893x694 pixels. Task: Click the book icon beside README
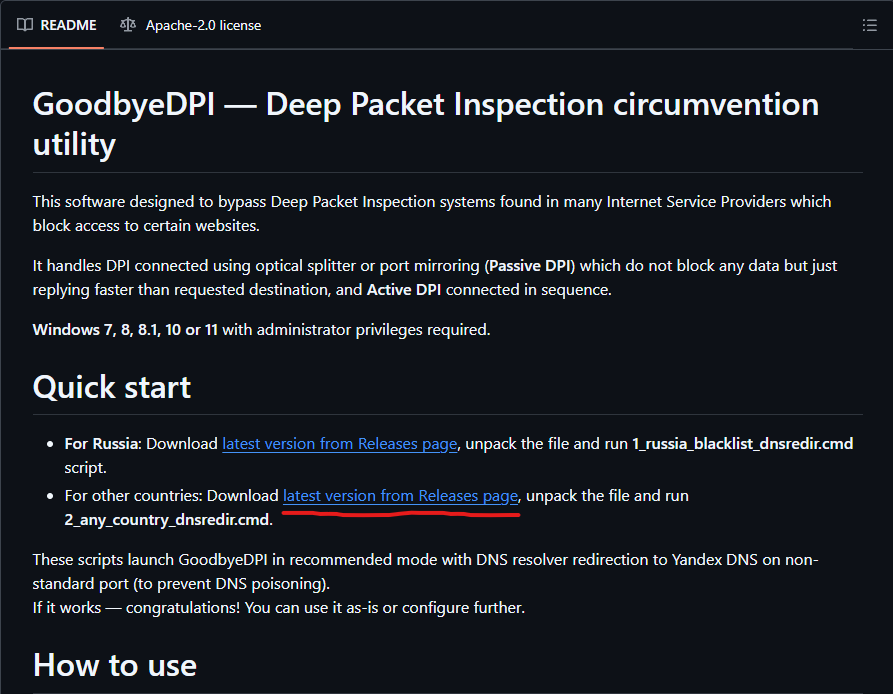click(x=25, y=25)
